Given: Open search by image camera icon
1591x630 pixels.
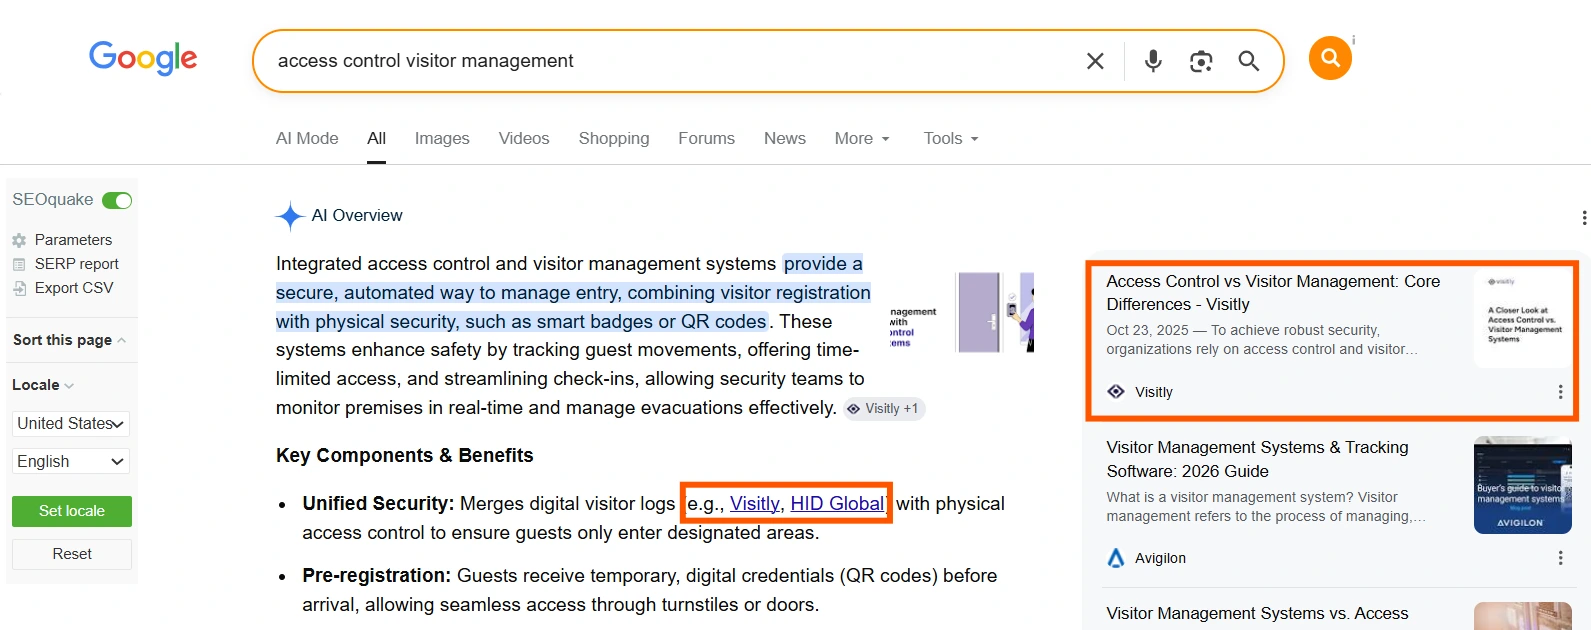Looking at the screenshot, I should pos(1201,61).
